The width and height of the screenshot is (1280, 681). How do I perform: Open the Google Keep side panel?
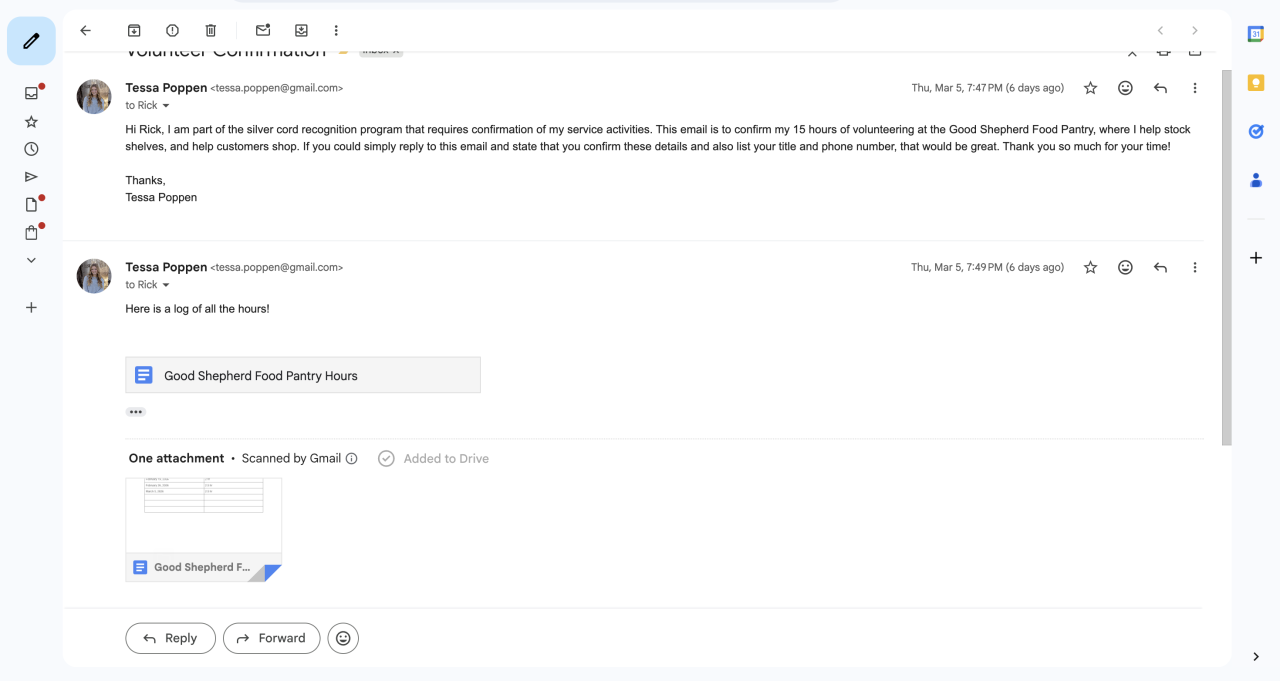pos(1256,83)
